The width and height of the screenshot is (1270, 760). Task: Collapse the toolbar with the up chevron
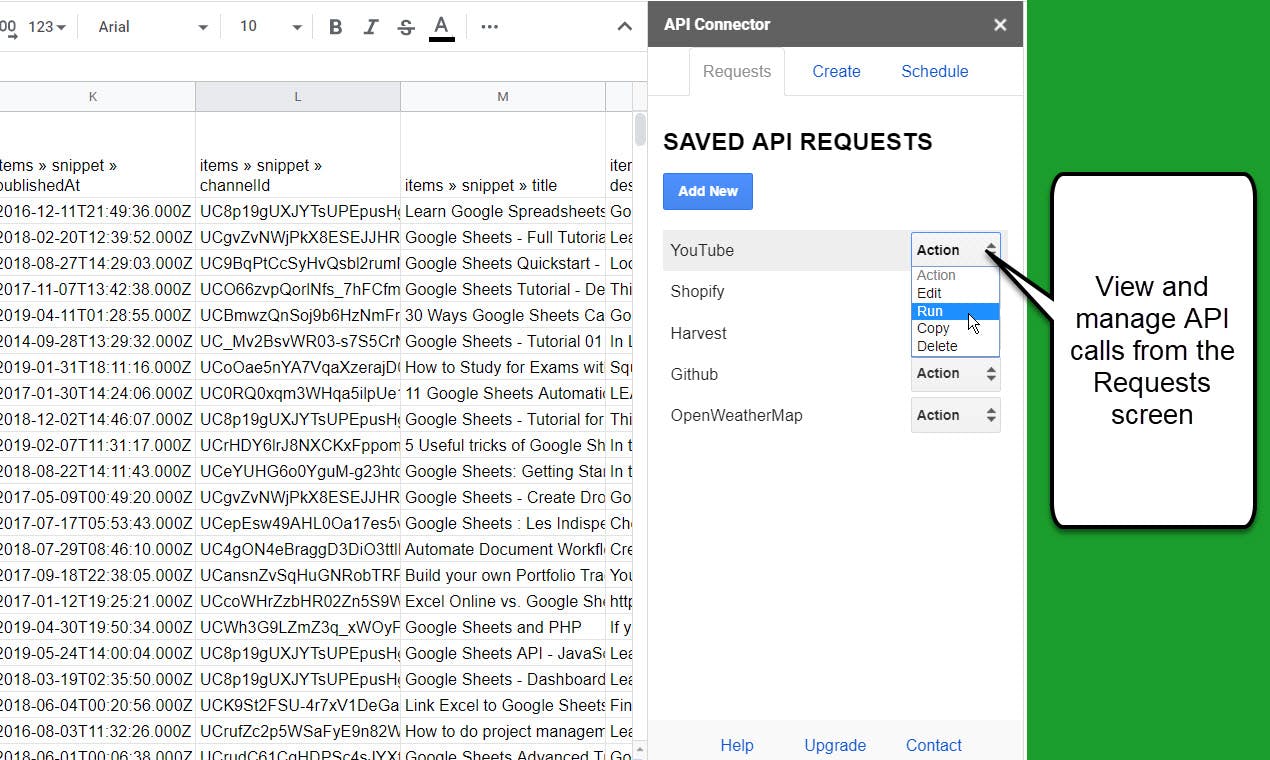tap(625, 27)
